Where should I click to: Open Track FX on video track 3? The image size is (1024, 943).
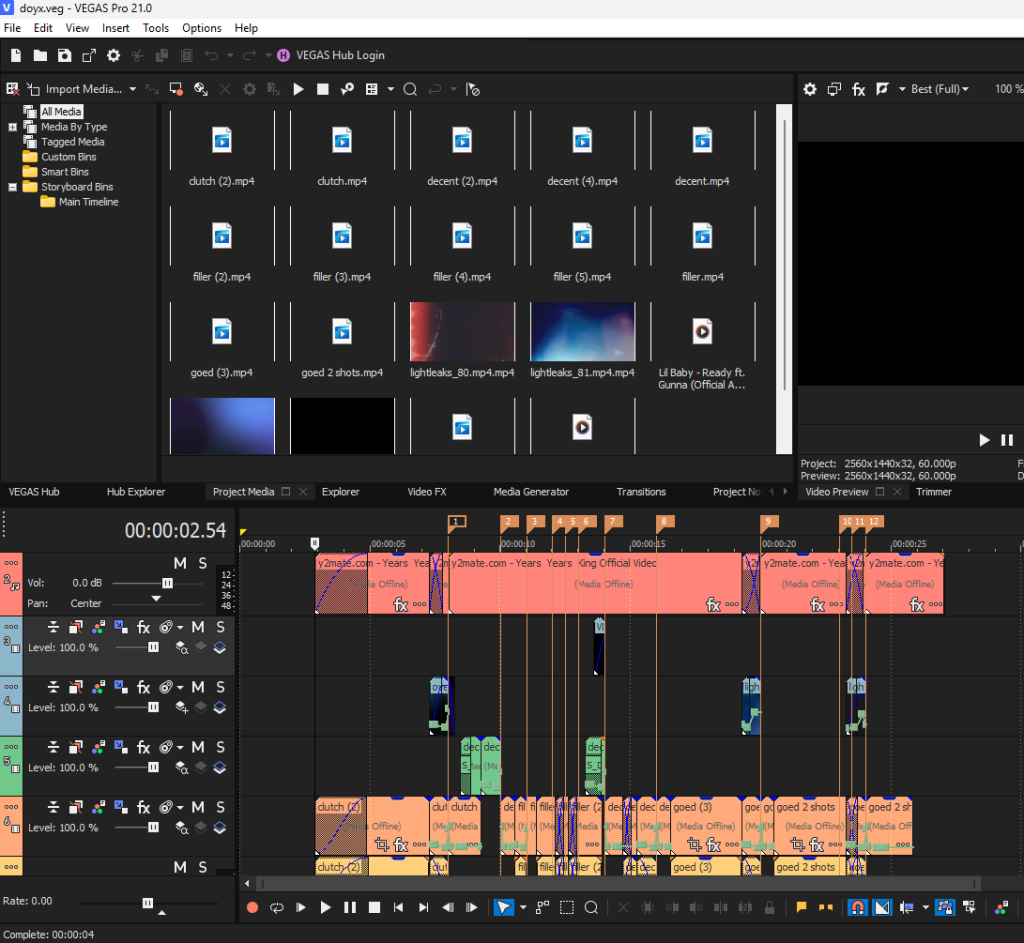[144, 628]
